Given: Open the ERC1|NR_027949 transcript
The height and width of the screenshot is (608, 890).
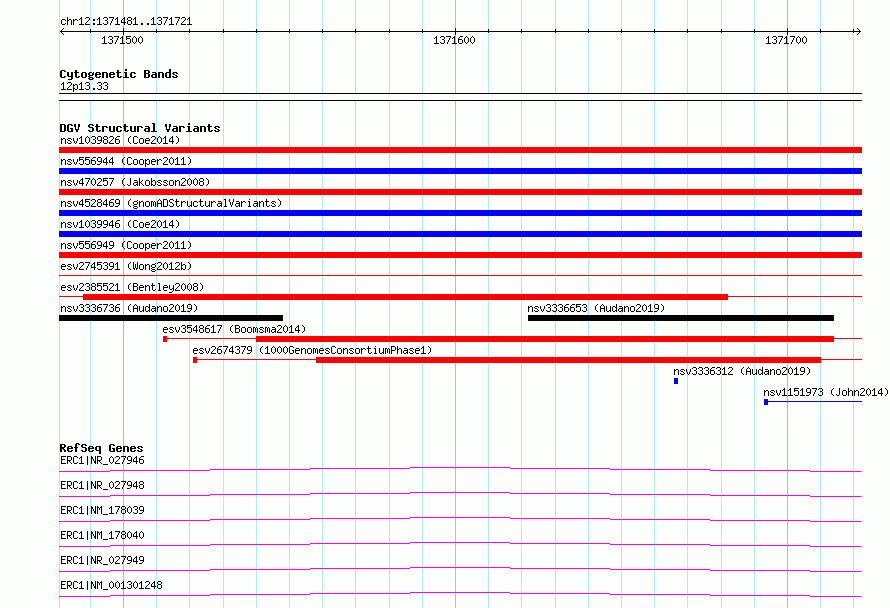Looking at the screenshot, I should [102, 560].
